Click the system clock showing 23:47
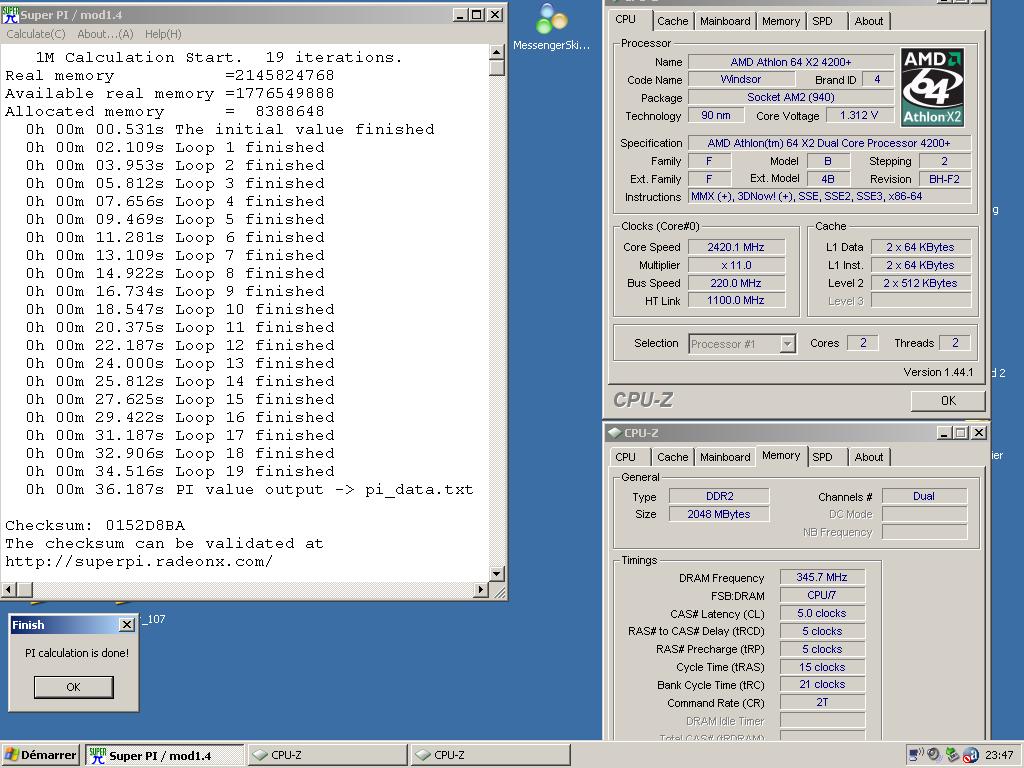The height and width of the screenshot is (768, 1024). (999, 755)
